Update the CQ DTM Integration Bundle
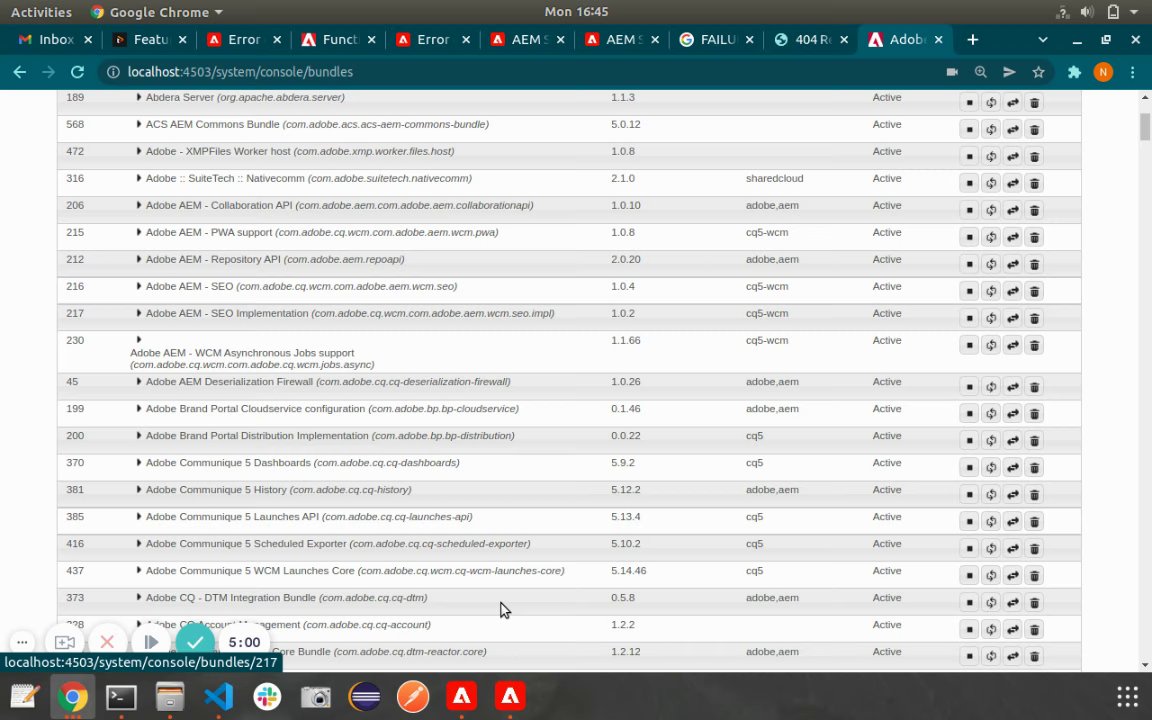This screenshot has height=720, width=1152. (1012, 602)
